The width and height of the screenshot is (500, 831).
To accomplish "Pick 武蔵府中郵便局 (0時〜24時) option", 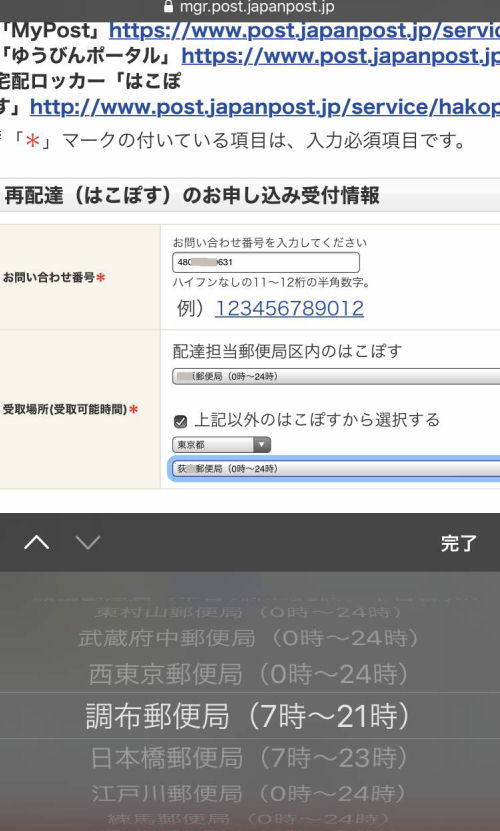I will (248, 638).
